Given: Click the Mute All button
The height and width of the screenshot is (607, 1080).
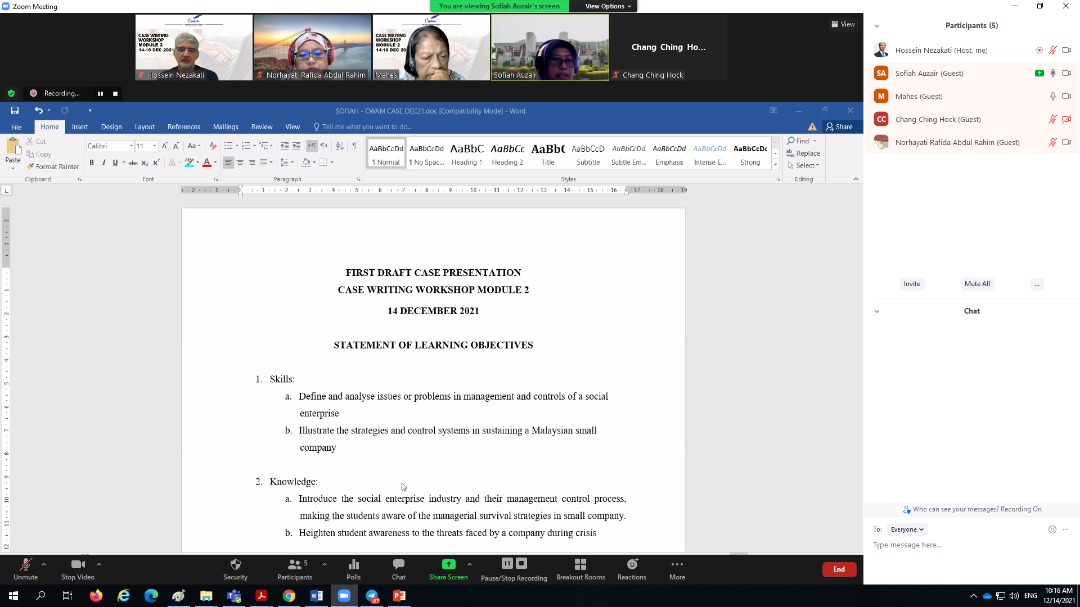Looking at the screenshot, I should (977, 284).
